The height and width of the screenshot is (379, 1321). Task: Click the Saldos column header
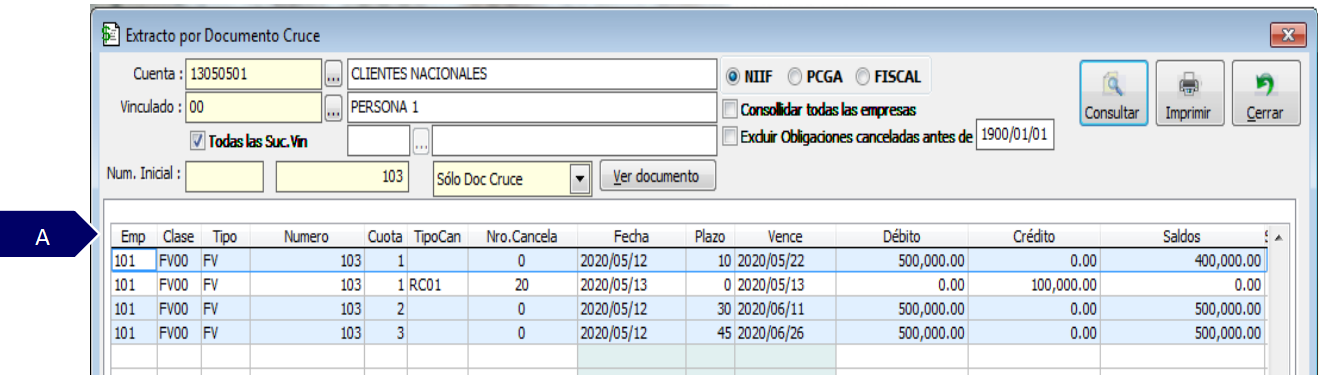1184,237
